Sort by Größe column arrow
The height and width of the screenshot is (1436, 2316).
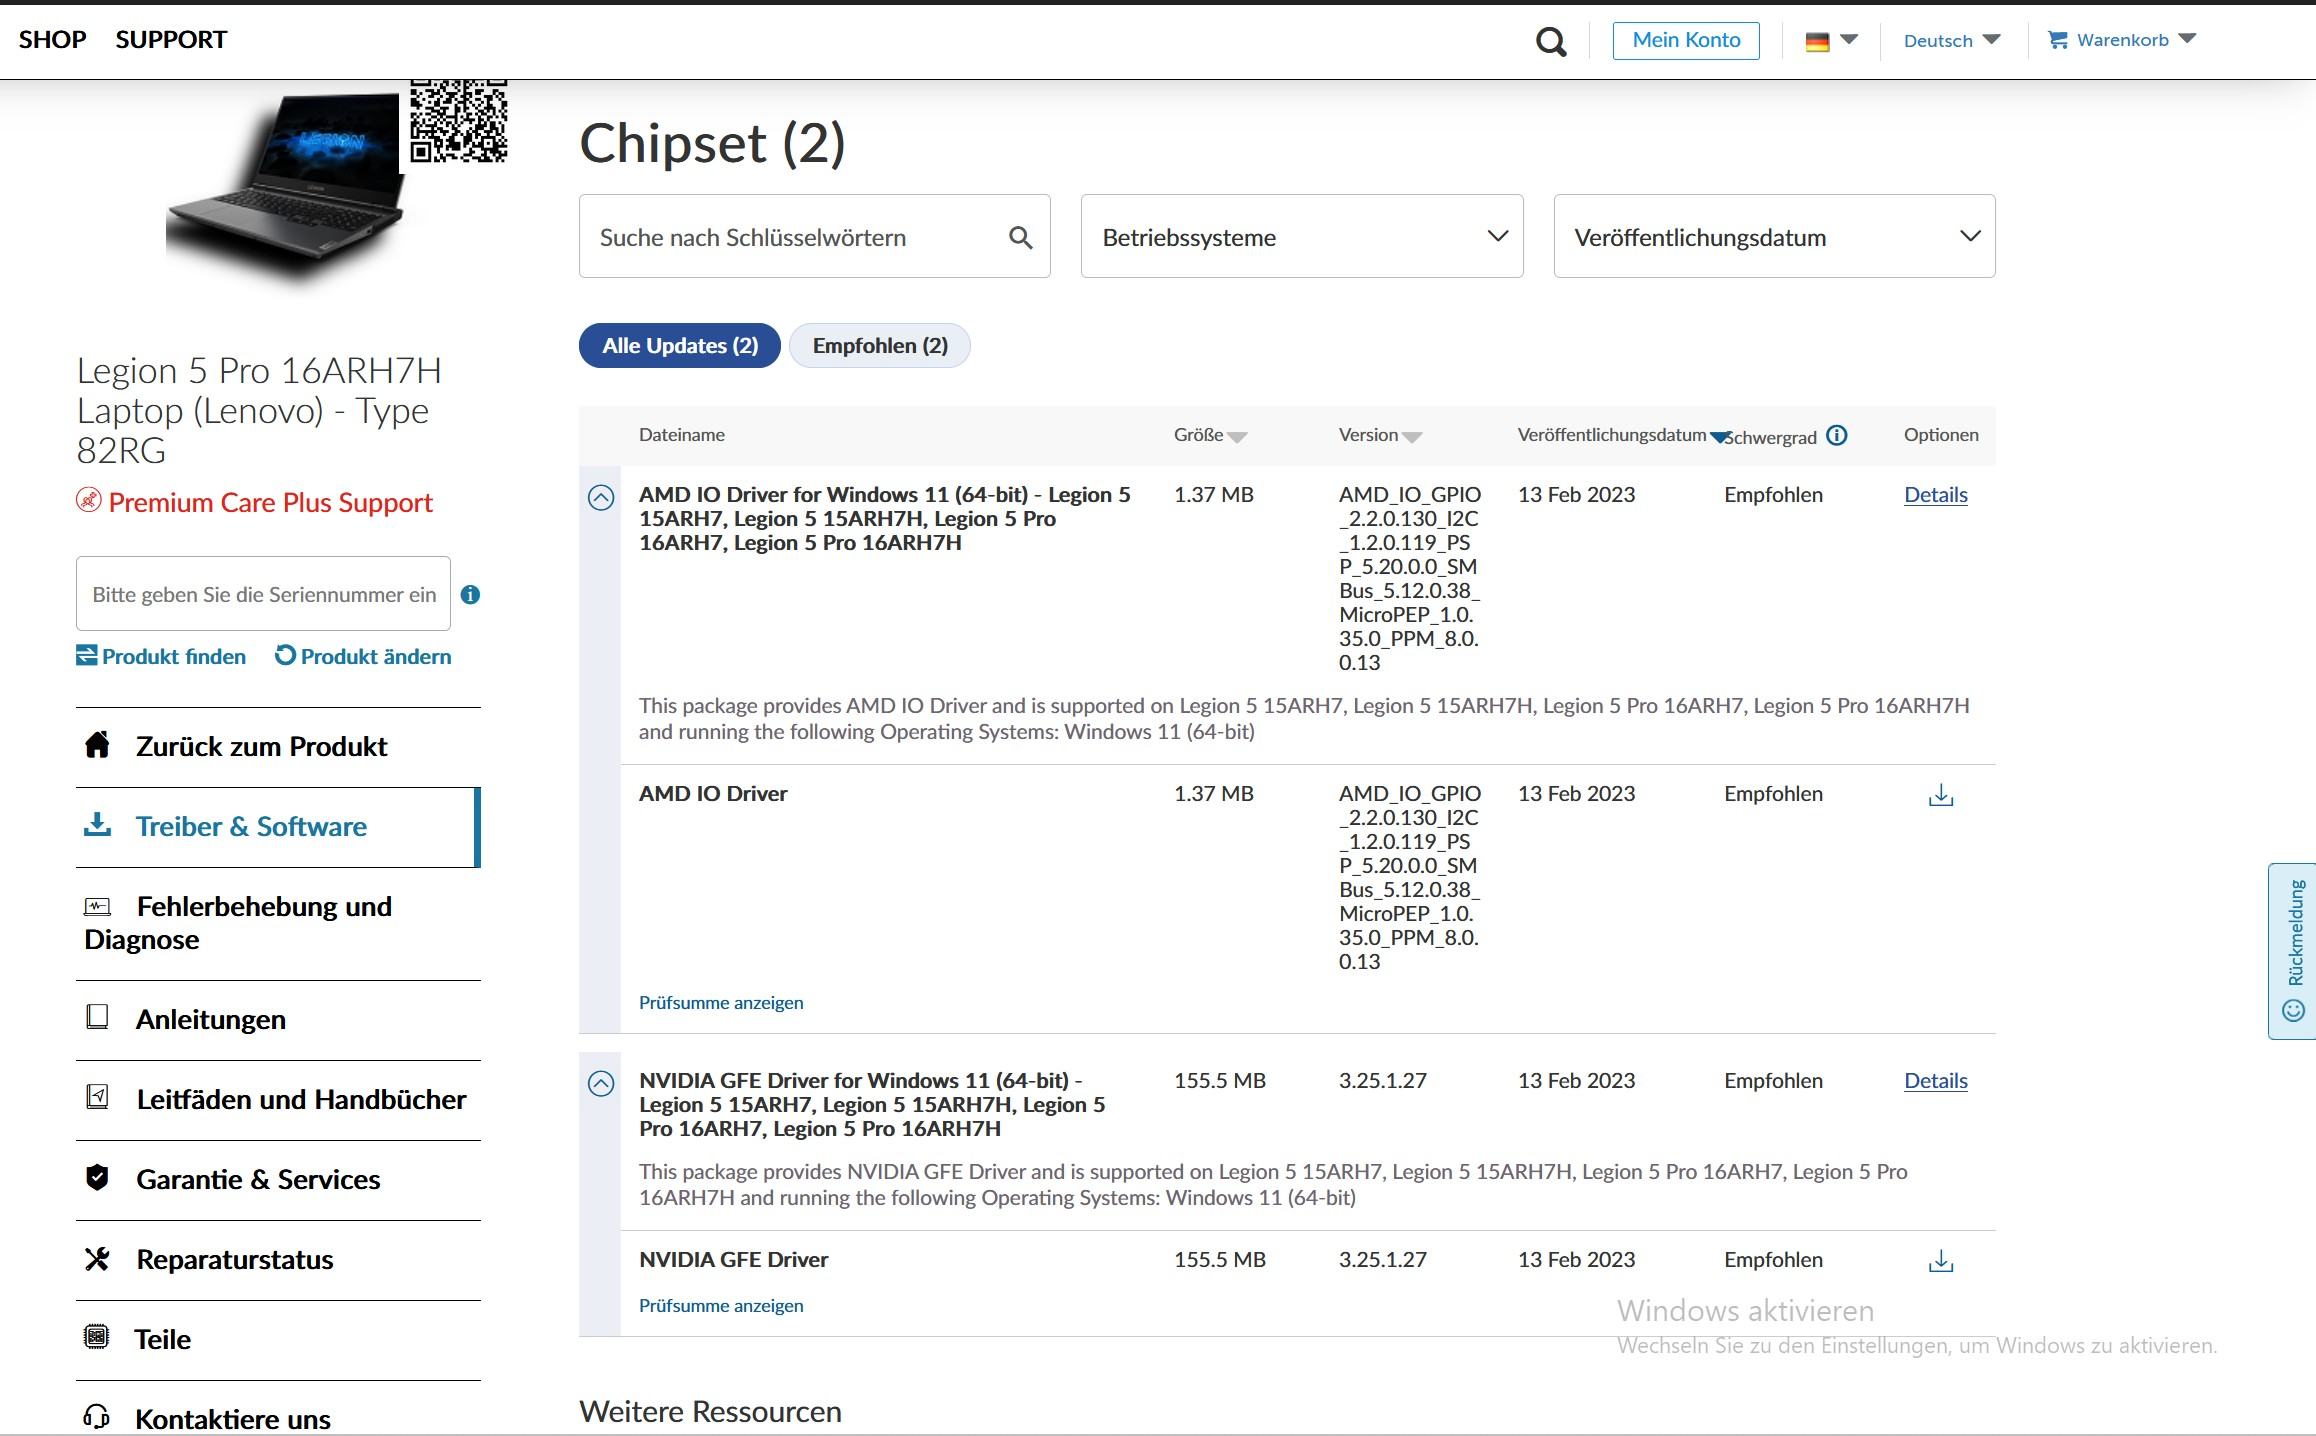tap(1237, 437)
